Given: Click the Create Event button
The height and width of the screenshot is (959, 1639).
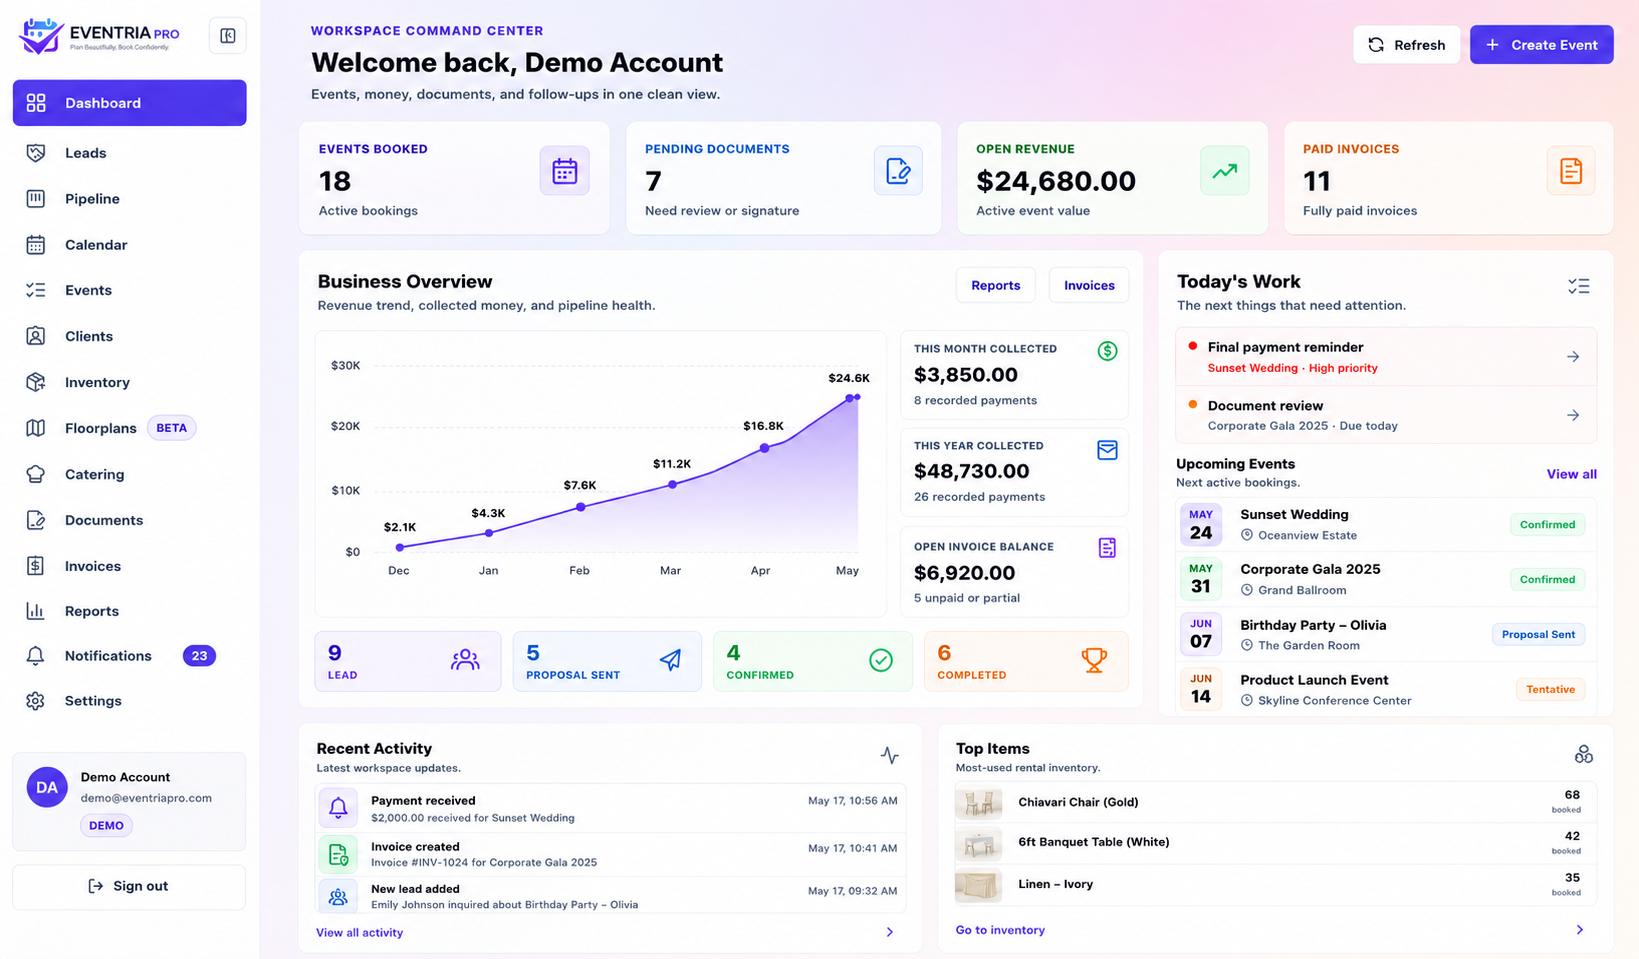Looking at the screenshot, I should tap(1541, 45).
